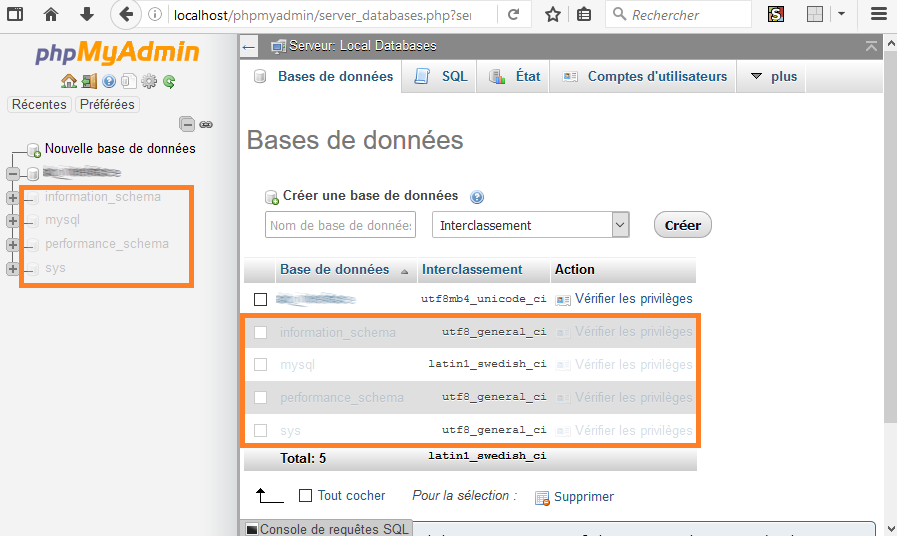This screenshot has height=536, width=897.
Task: Click the Rechercher browser search box
Action: click(678, 14)
